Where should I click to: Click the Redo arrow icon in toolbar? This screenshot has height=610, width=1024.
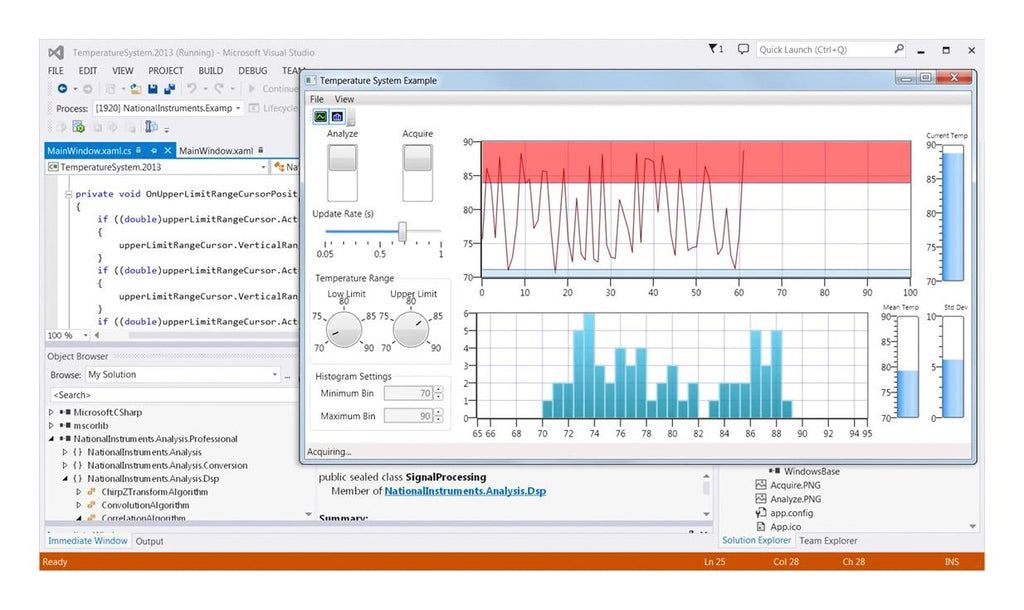219,88
